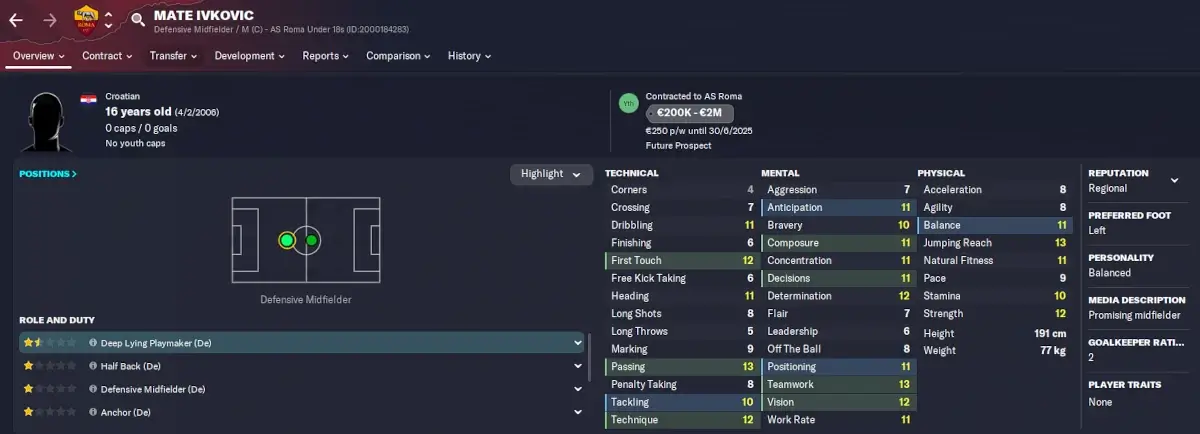This screenshot has height=434, width=1200.
Task: Switch to the Overview tab
Action: (39, 56)
